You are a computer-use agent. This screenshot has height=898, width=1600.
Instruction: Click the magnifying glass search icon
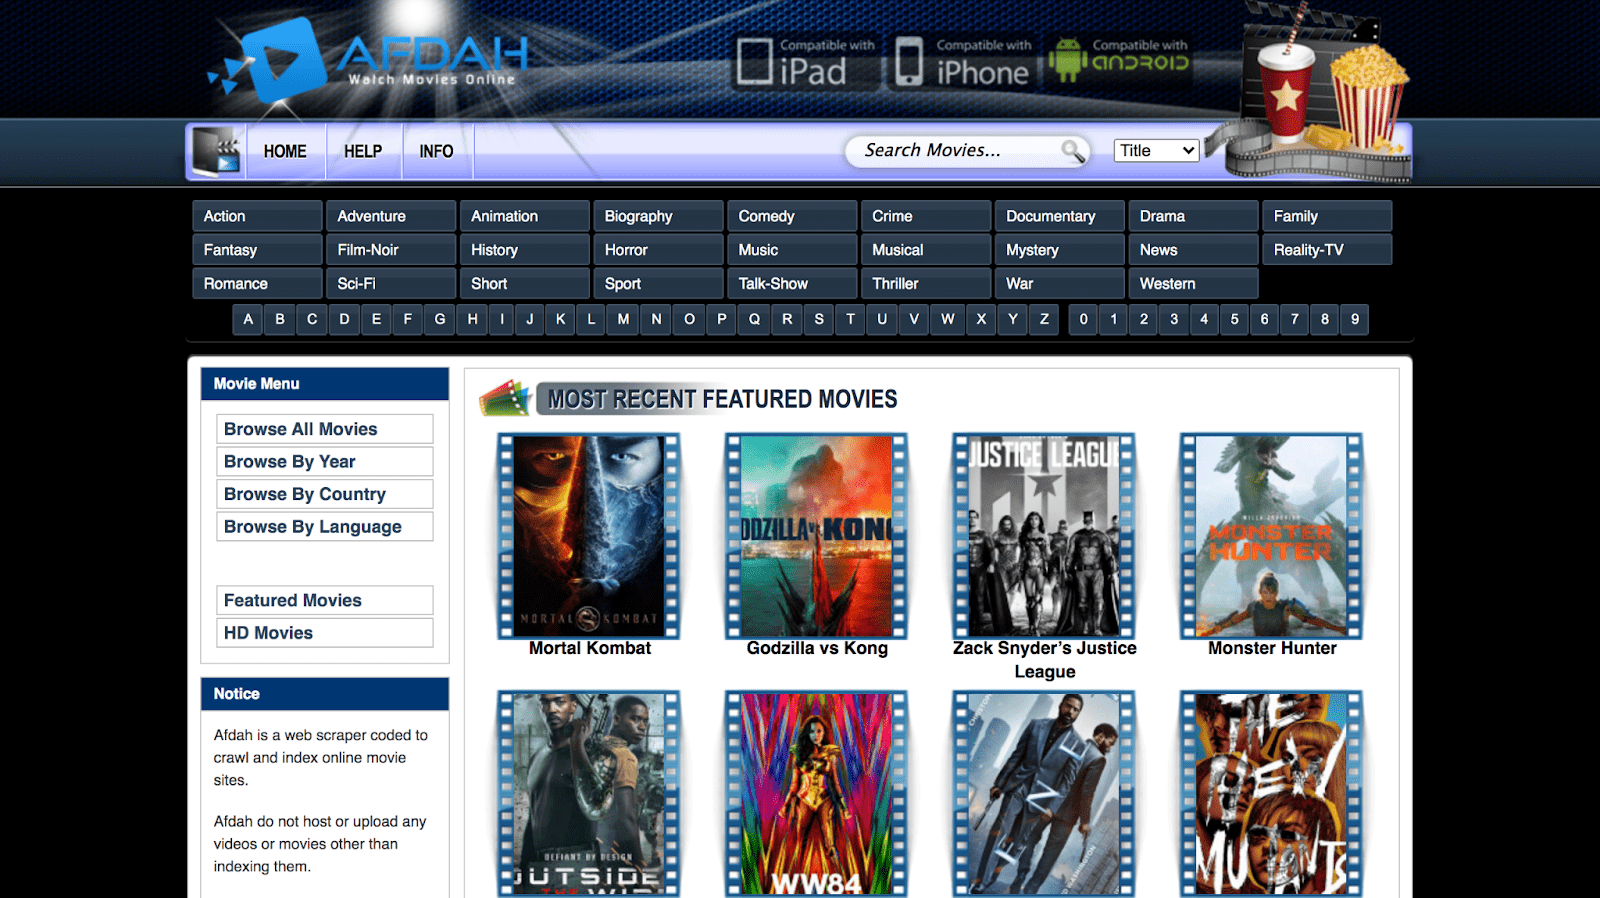pyautogui.click(x=1073, y=151)
